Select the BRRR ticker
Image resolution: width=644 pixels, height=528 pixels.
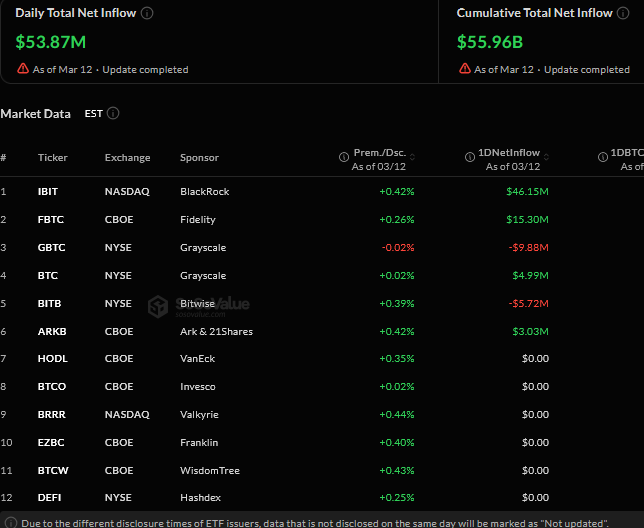(x=51, y=414)
